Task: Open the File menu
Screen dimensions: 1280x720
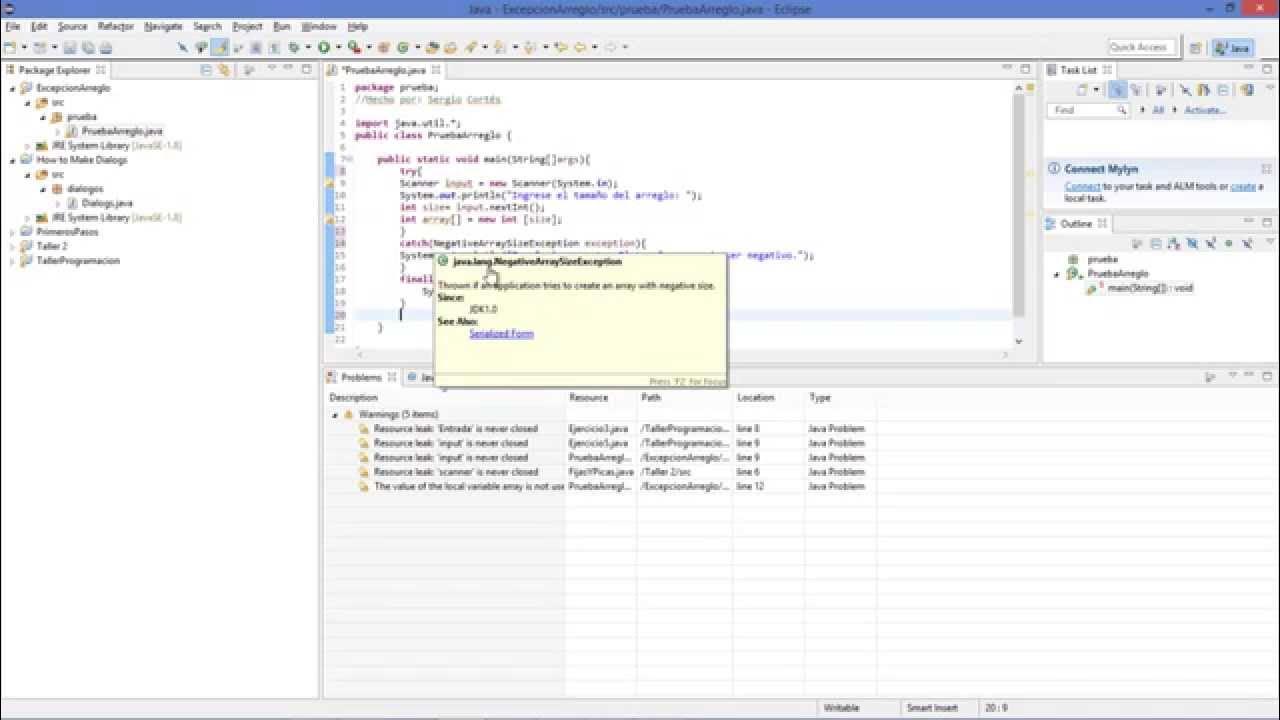Action: click(x=12, y=26)
